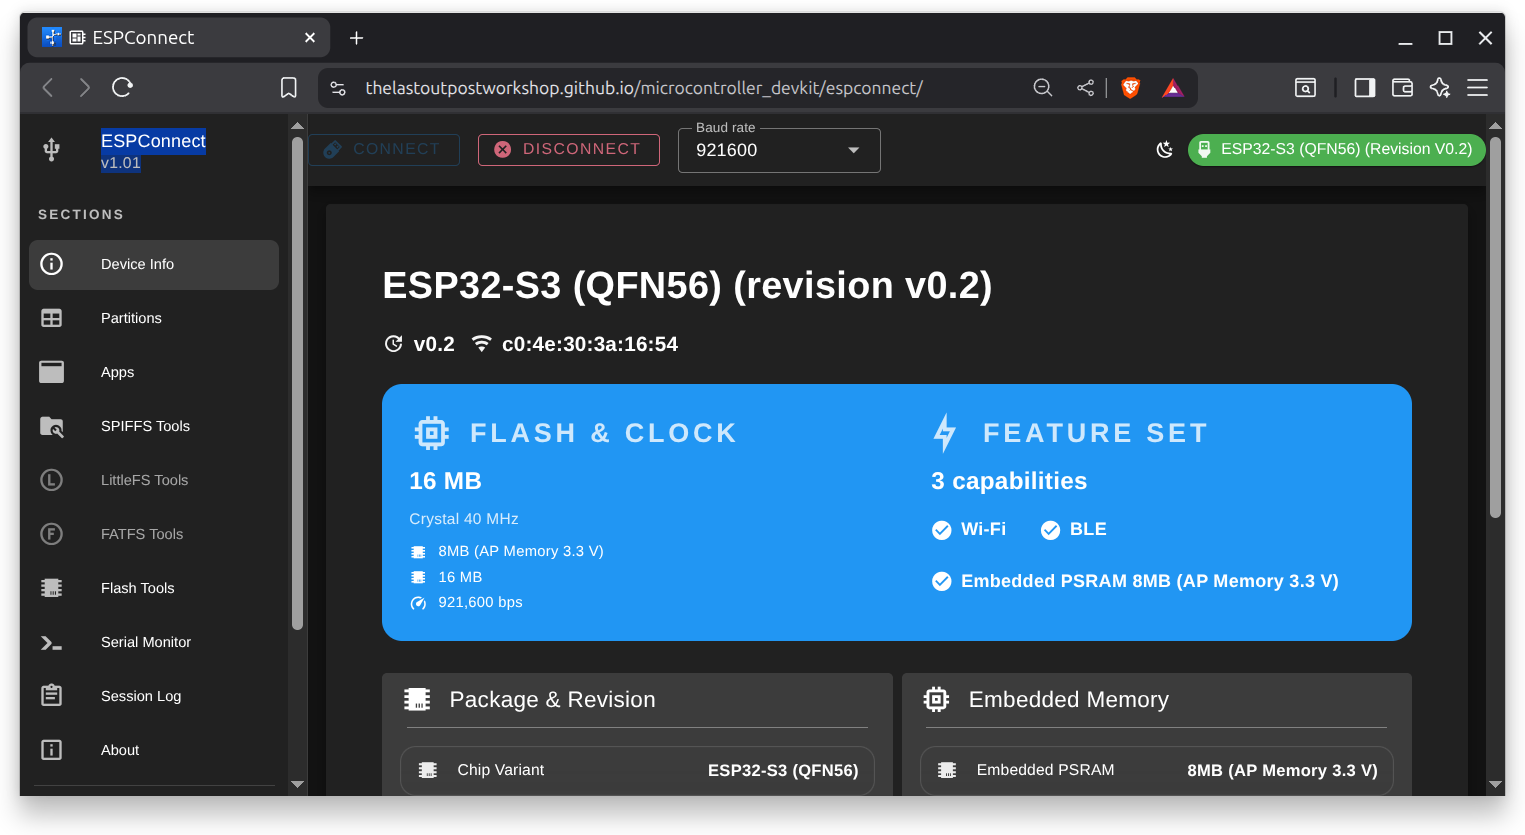Select the Apps sidebar icon
The width and height of the screenshot is (1525, 835).
pyautogui.click(x=51, y=372)
